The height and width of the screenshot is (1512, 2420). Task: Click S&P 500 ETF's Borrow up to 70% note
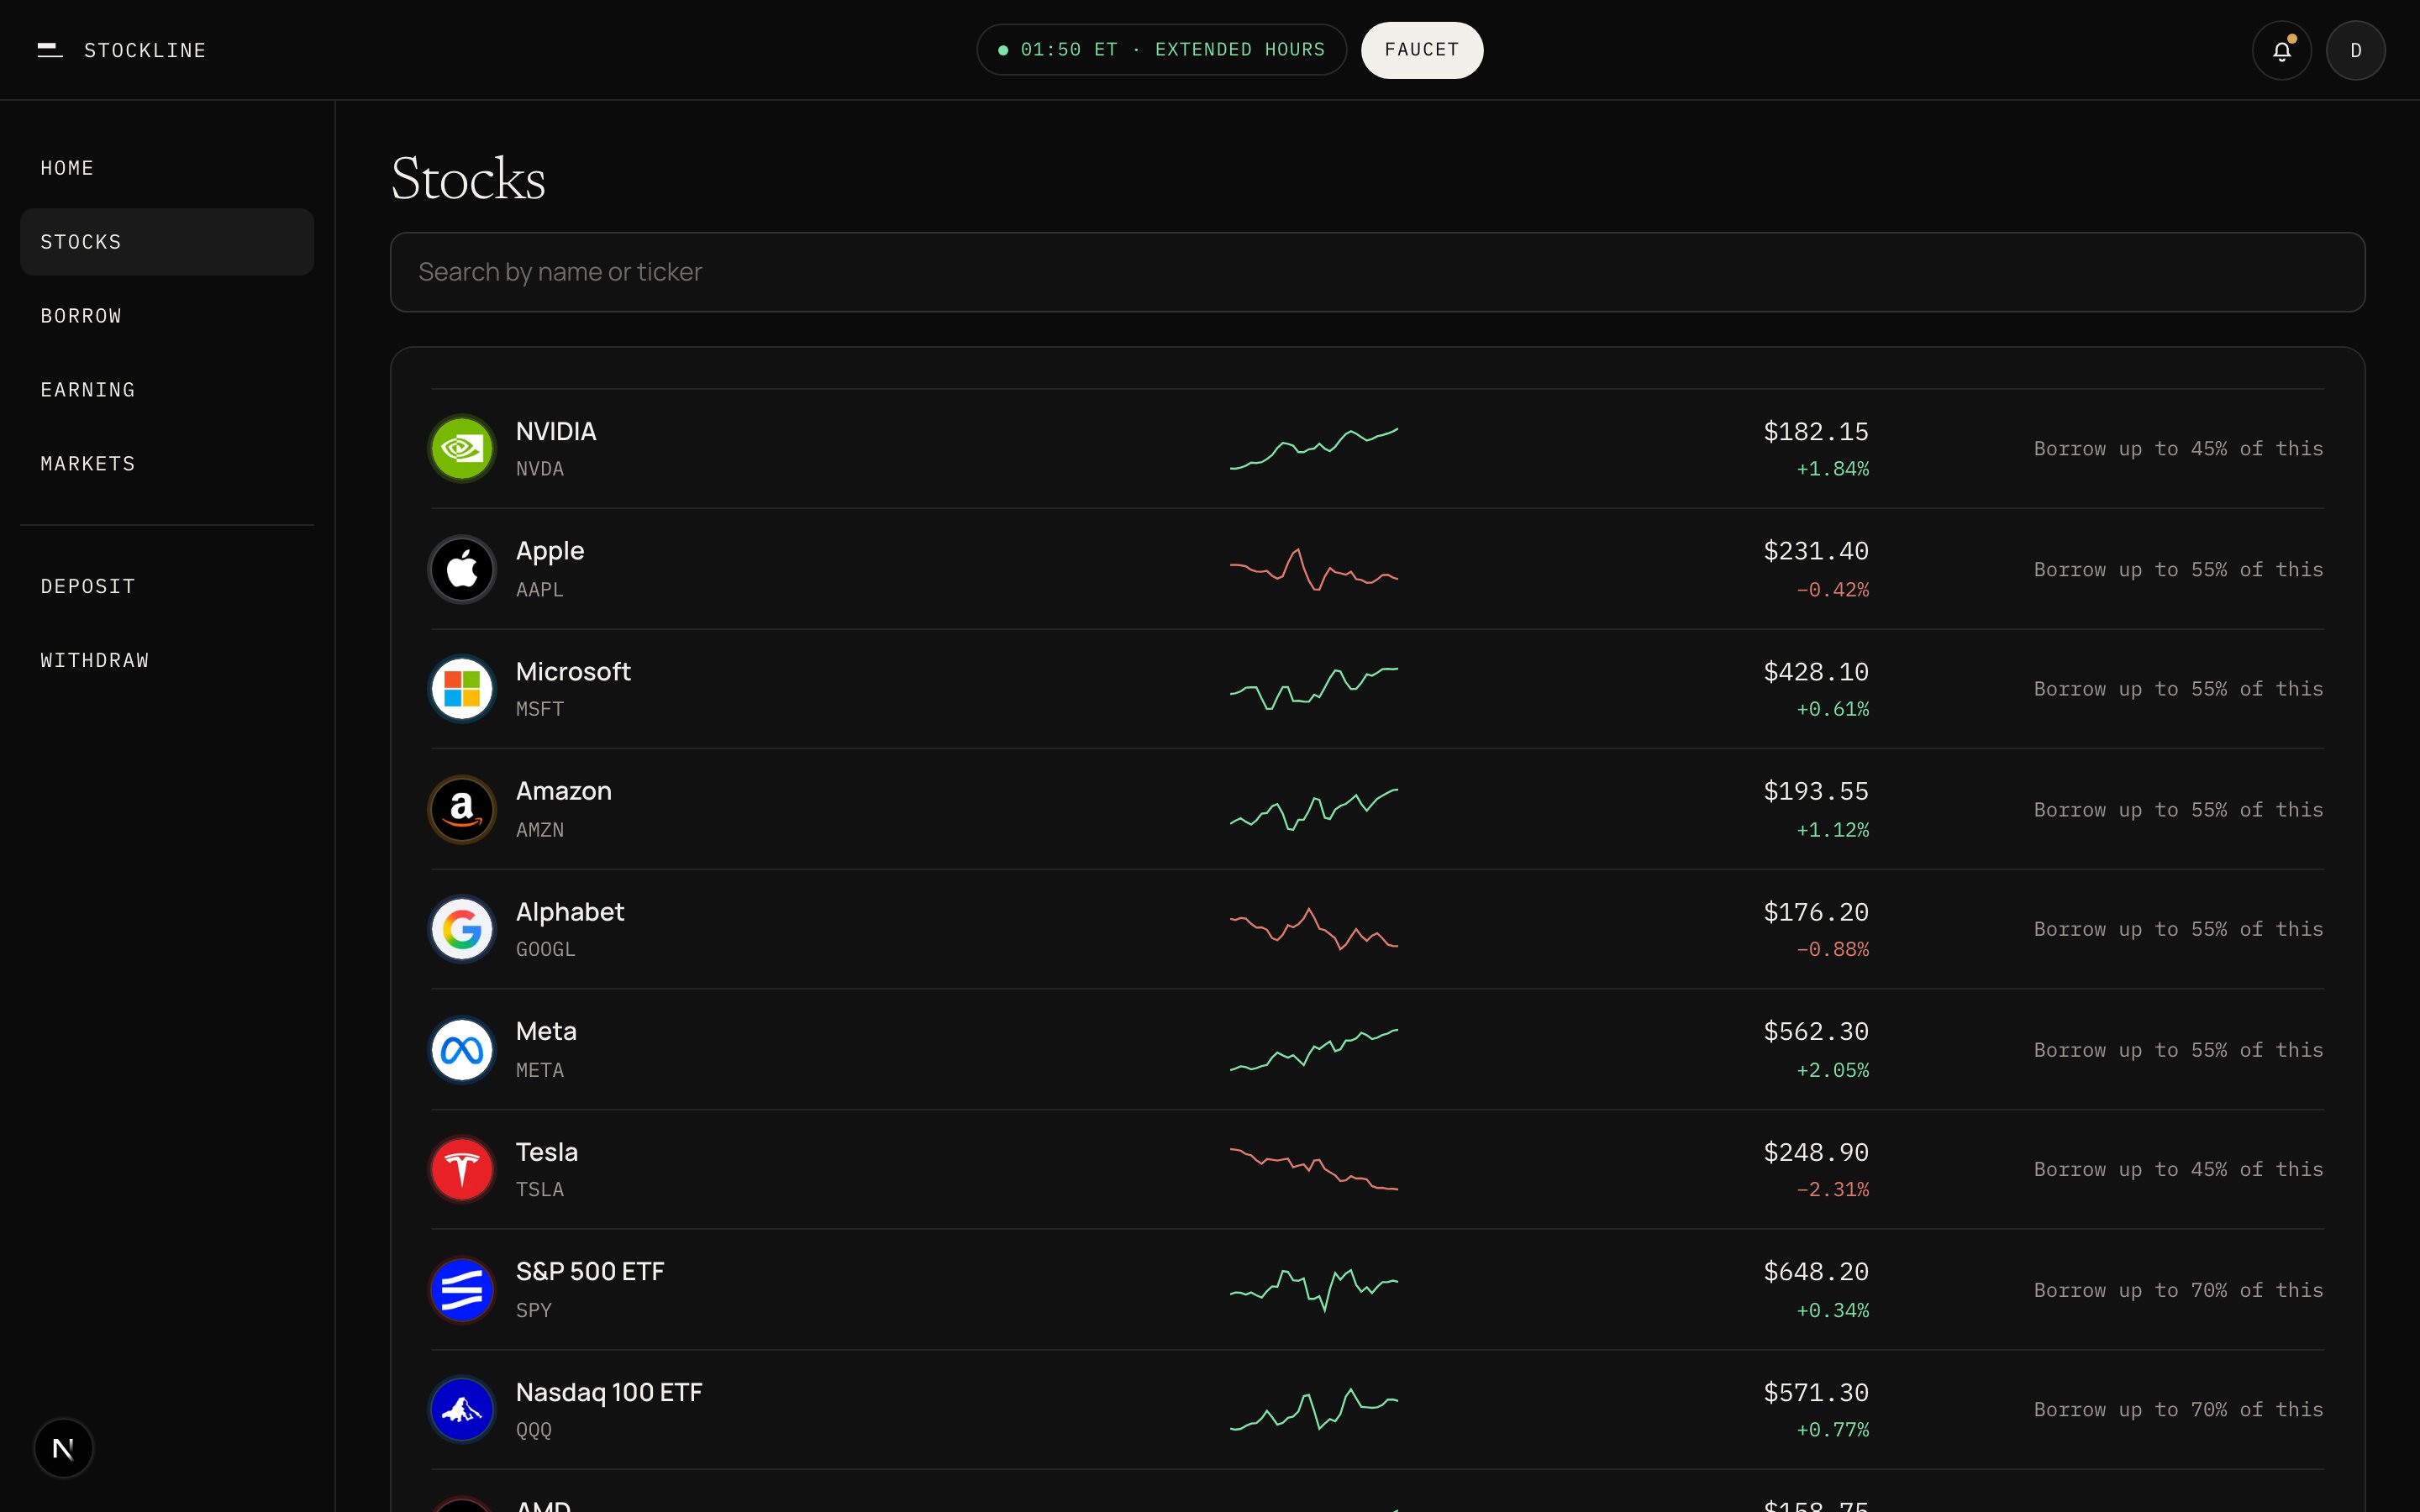click(2178, 1290)
